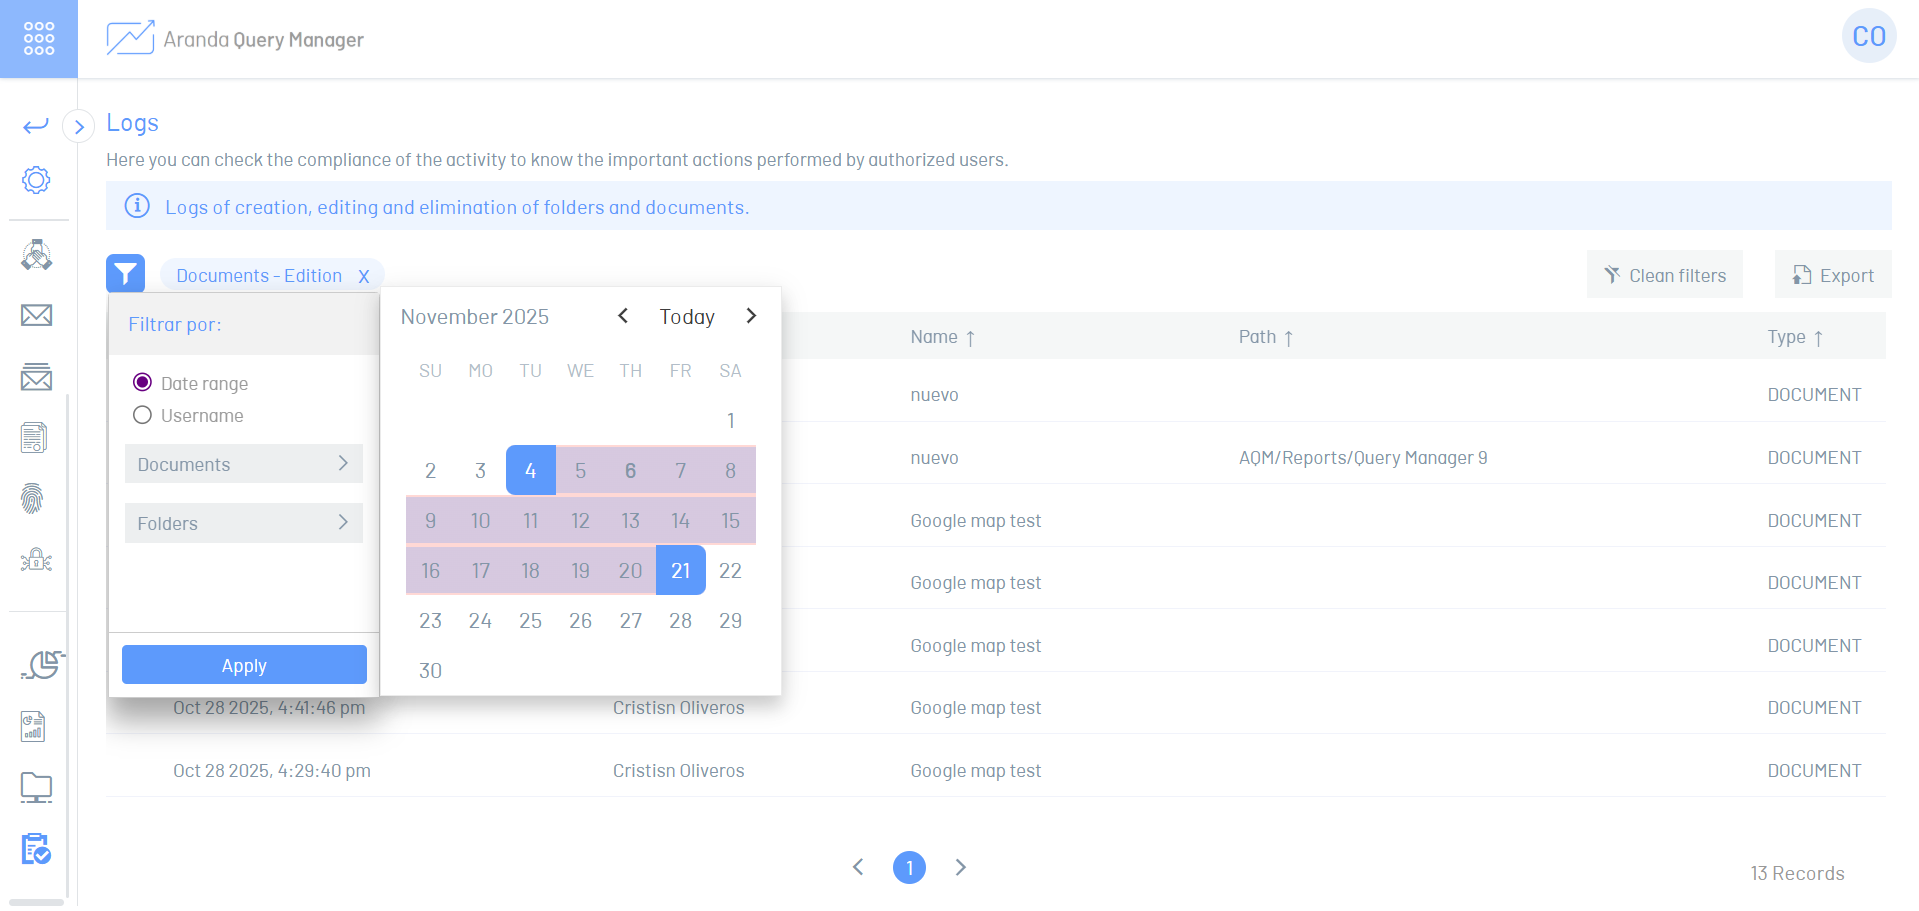Open the settings gear in sidebar
The image size is (1919, 911).
click(x=36, y=180)
